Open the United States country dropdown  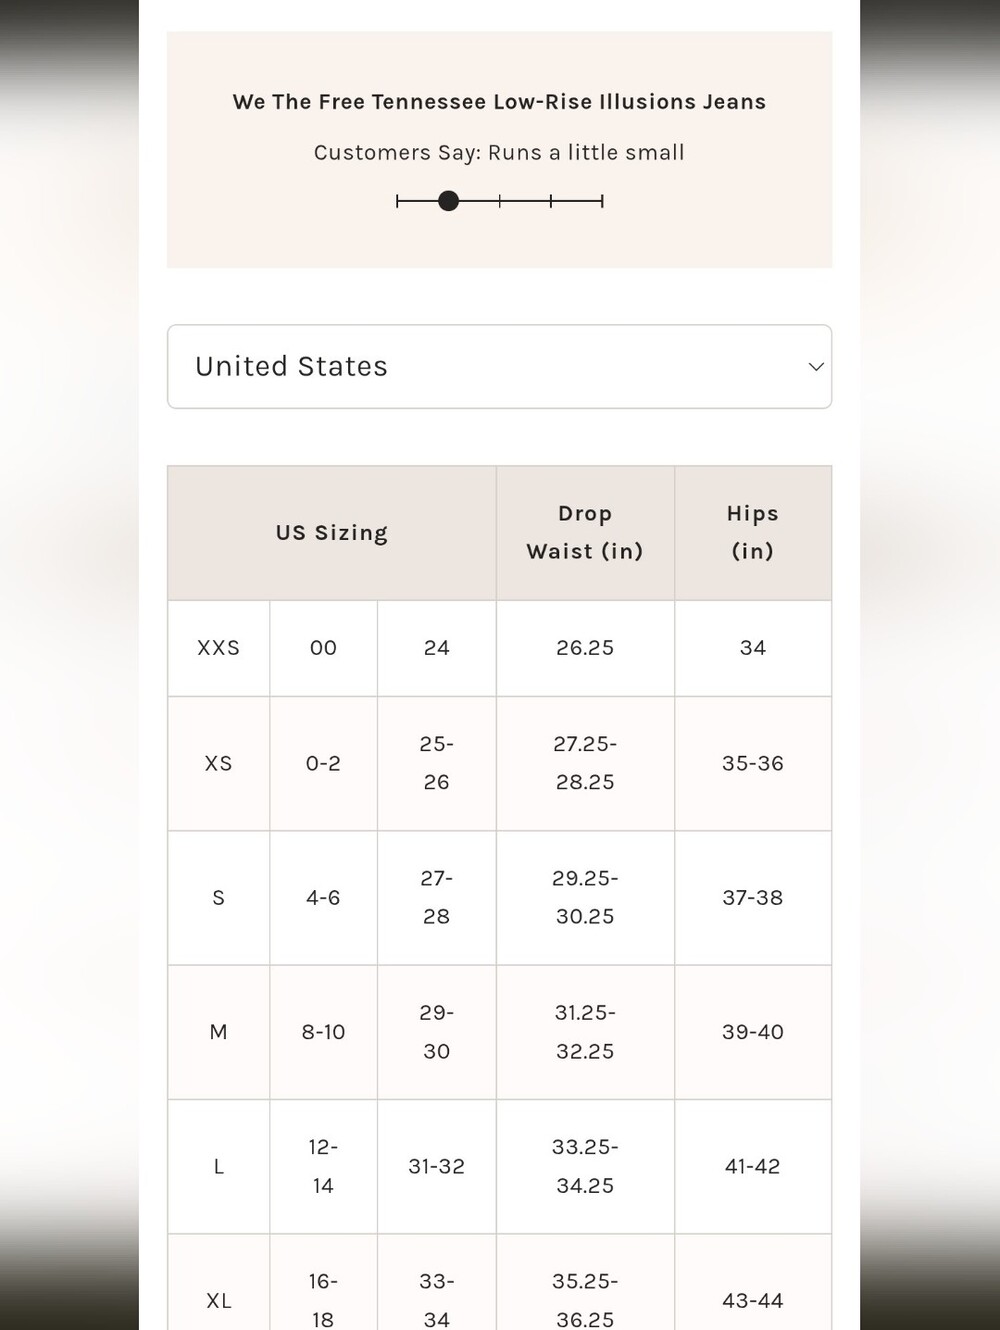tap(499, 366)
